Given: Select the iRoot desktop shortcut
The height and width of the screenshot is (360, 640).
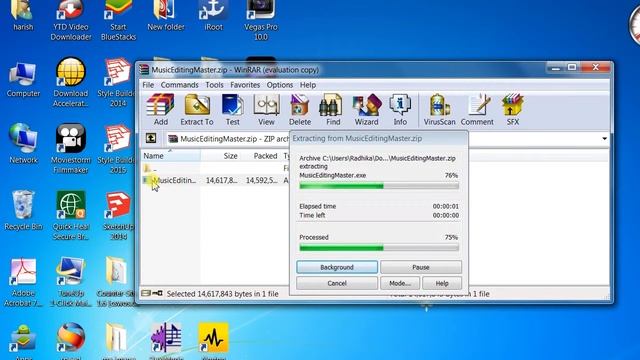Looking at the screenshot, I should click(x=213, y=16).
